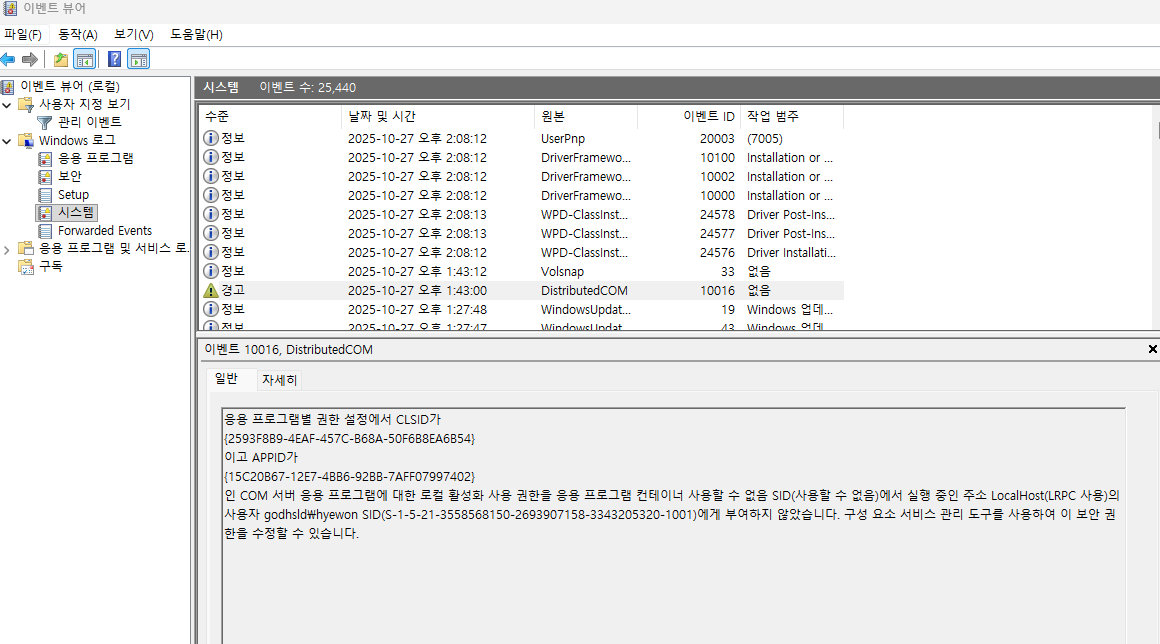The height and width of the screenshot is (644, 1160).
Task: Sort by the 작업 범주 column header
Action: pyautogui.click(x=792, y=116)
